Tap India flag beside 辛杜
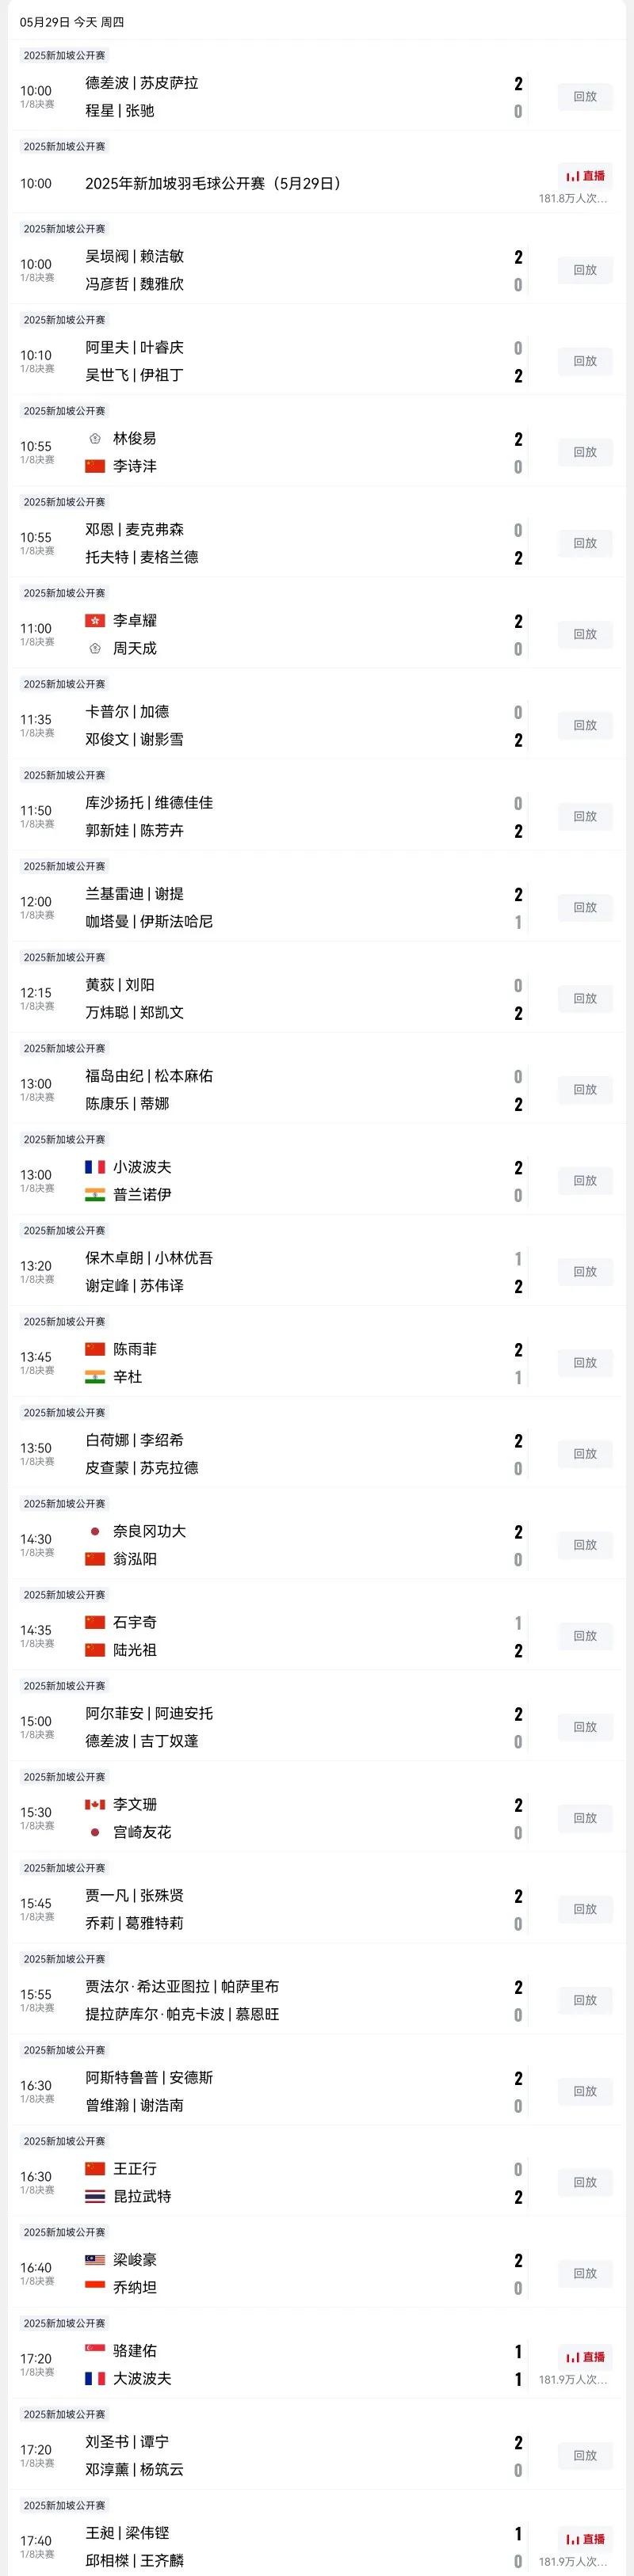Image resolution: width=634 pixels, height=2576 pixels. pos(95,1377)
